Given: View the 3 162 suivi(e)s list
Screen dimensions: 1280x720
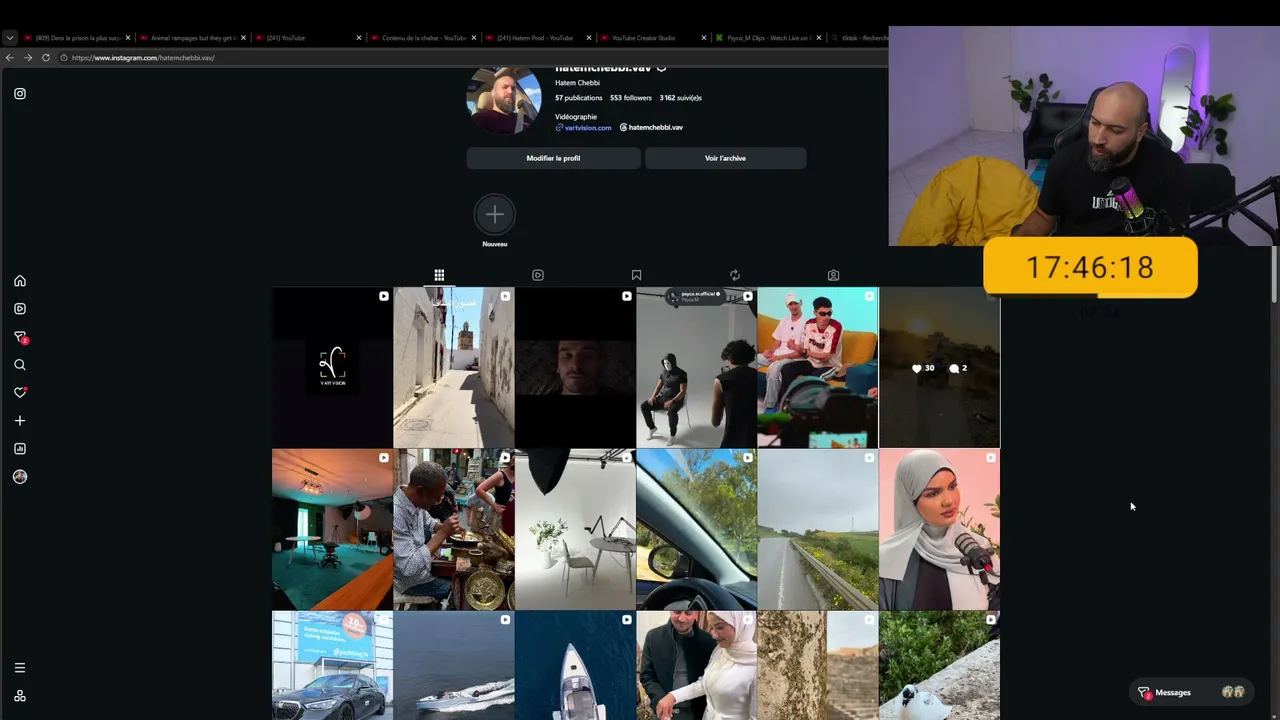Looking at the screenshot, I should coord(681,98).
